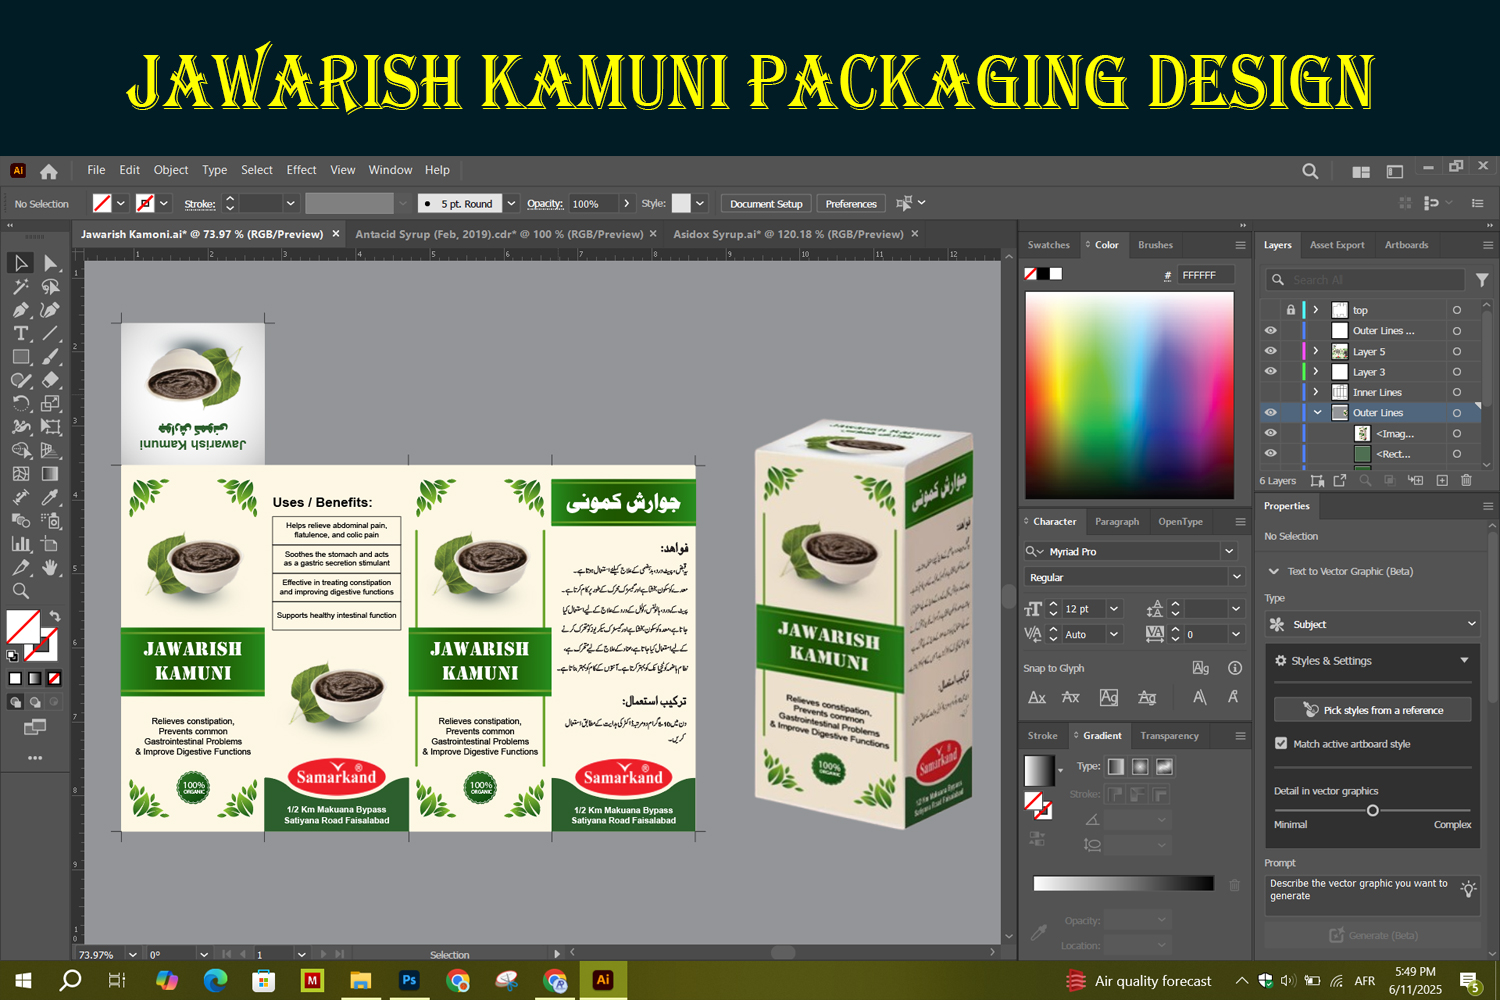Toggle visibility of Outer Lines ... layer
The width and height of the screenshot is (1500, 1000).
pyautogui.click(x=1270, y=331)
